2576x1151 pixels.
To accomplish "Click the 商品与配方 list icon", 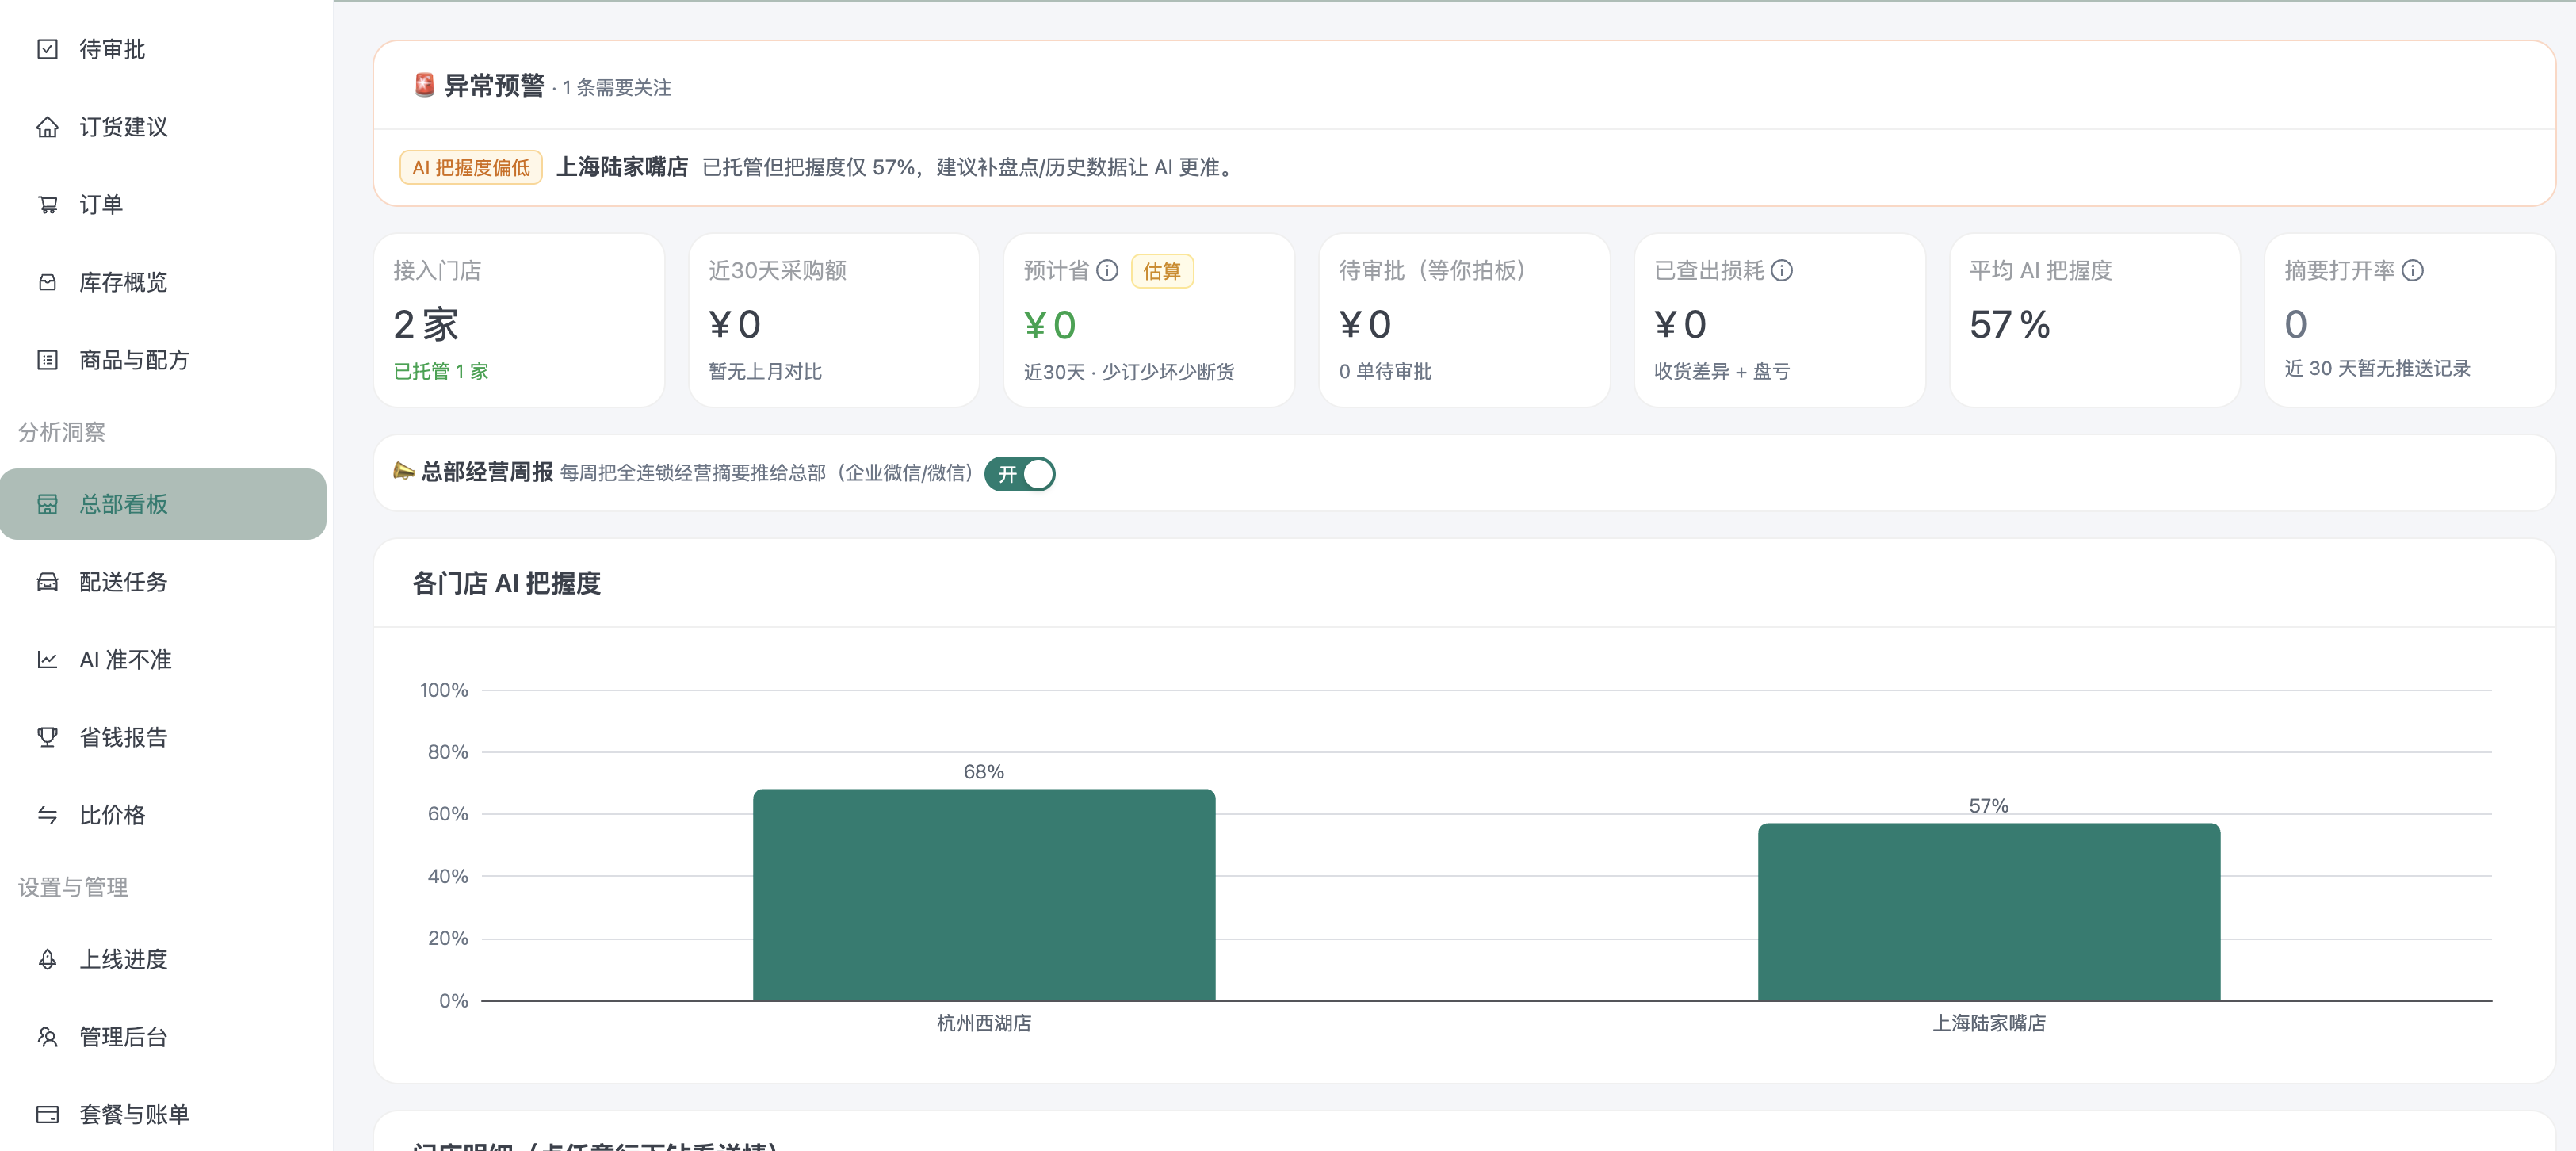I will [47, 360].
